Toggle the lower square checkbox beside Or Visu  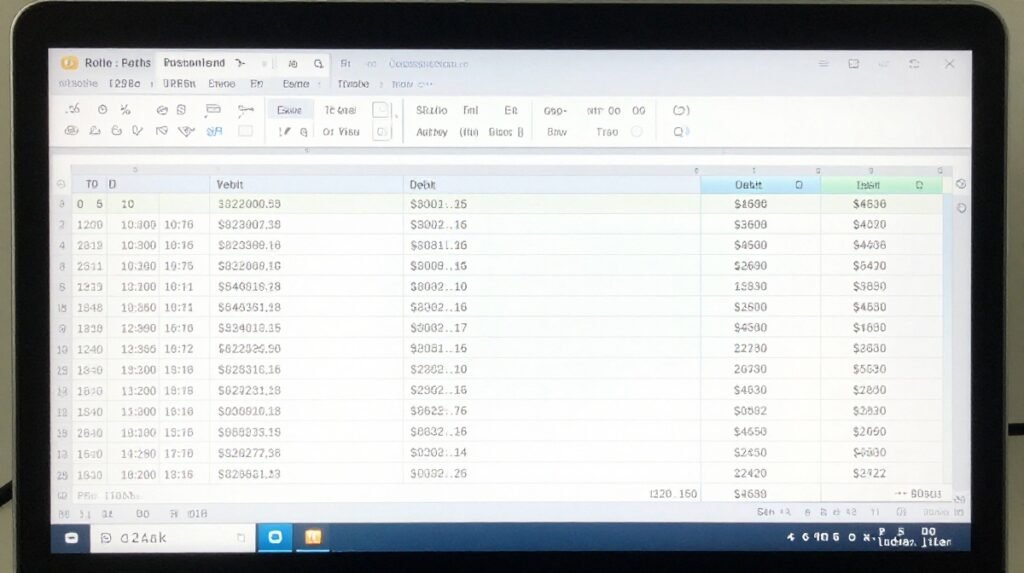pyautogui.click(x=381, y=132)
